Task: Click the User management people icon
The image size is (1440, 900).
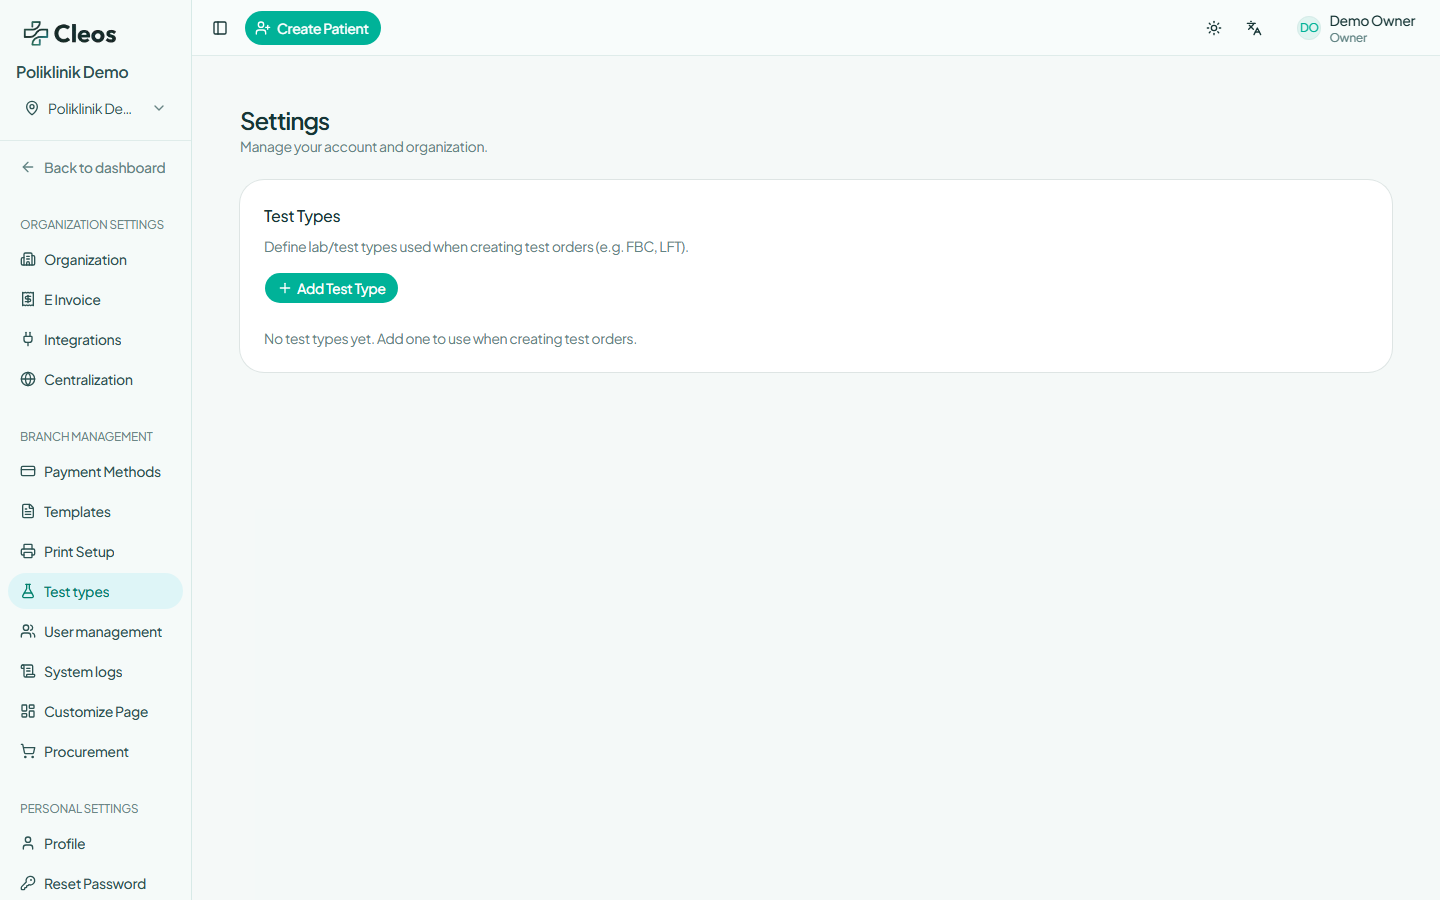Action: coord(28,631)
